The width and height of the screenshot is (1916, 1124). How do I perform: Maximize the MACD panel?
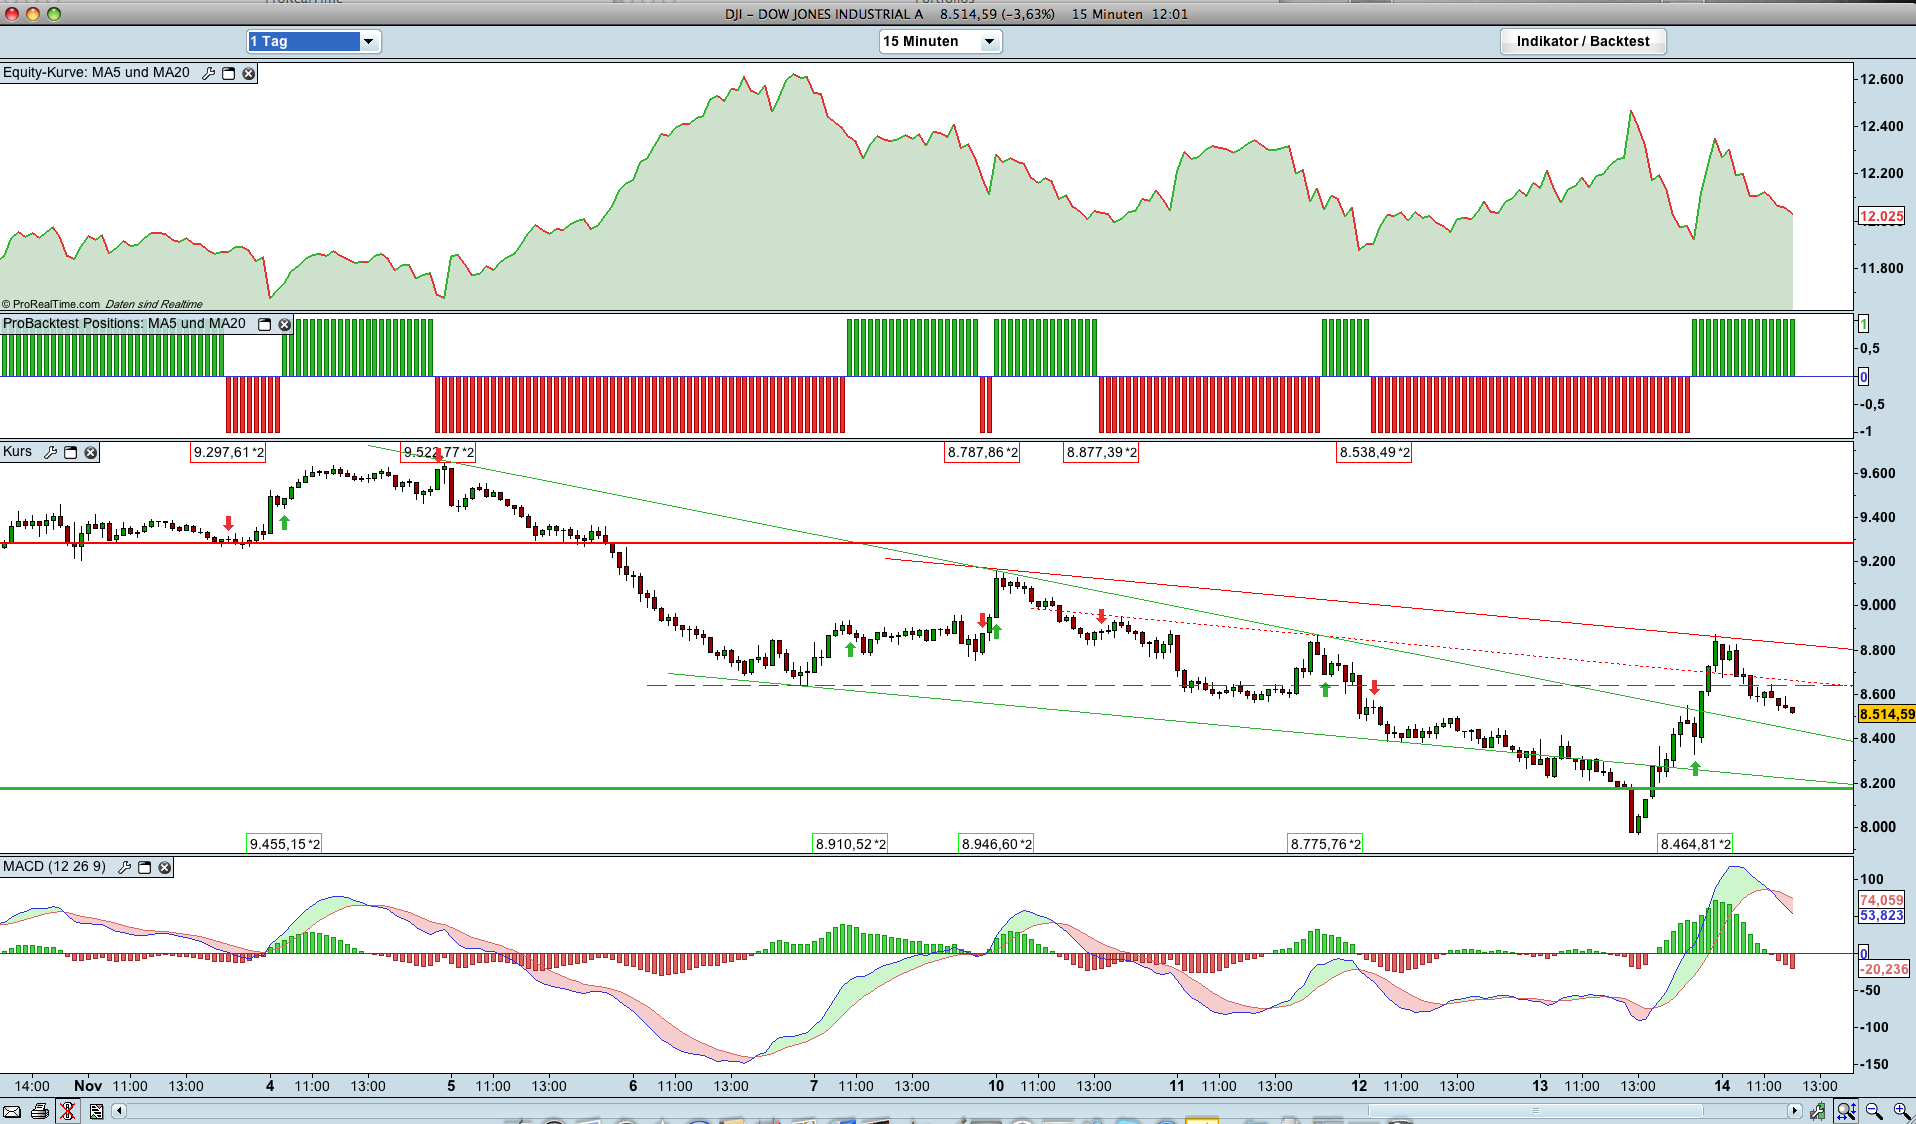pyautogui.click(x=145, y=867)
